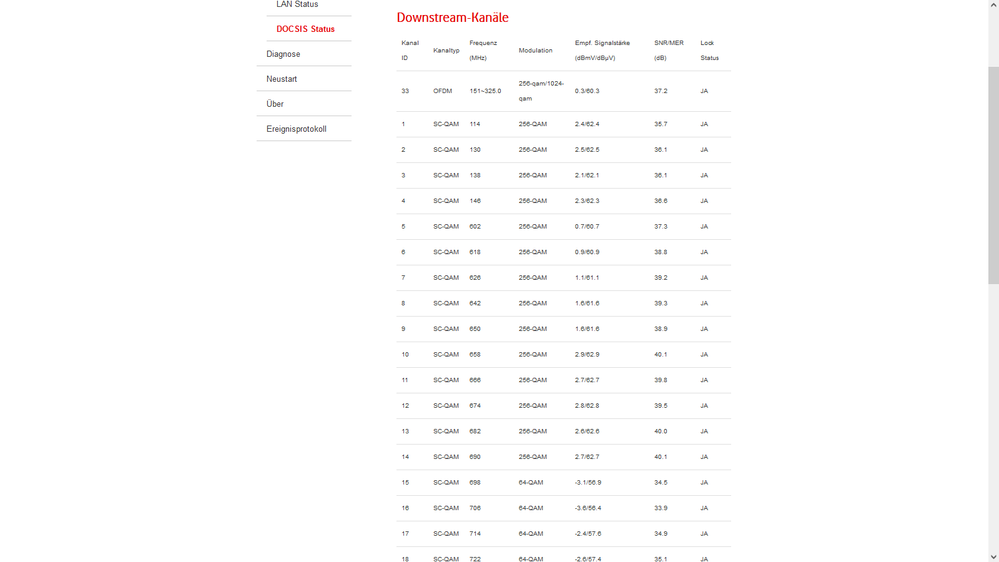Click signal value -3.6/56.4
999x562 pixels.
pos(588,508)
